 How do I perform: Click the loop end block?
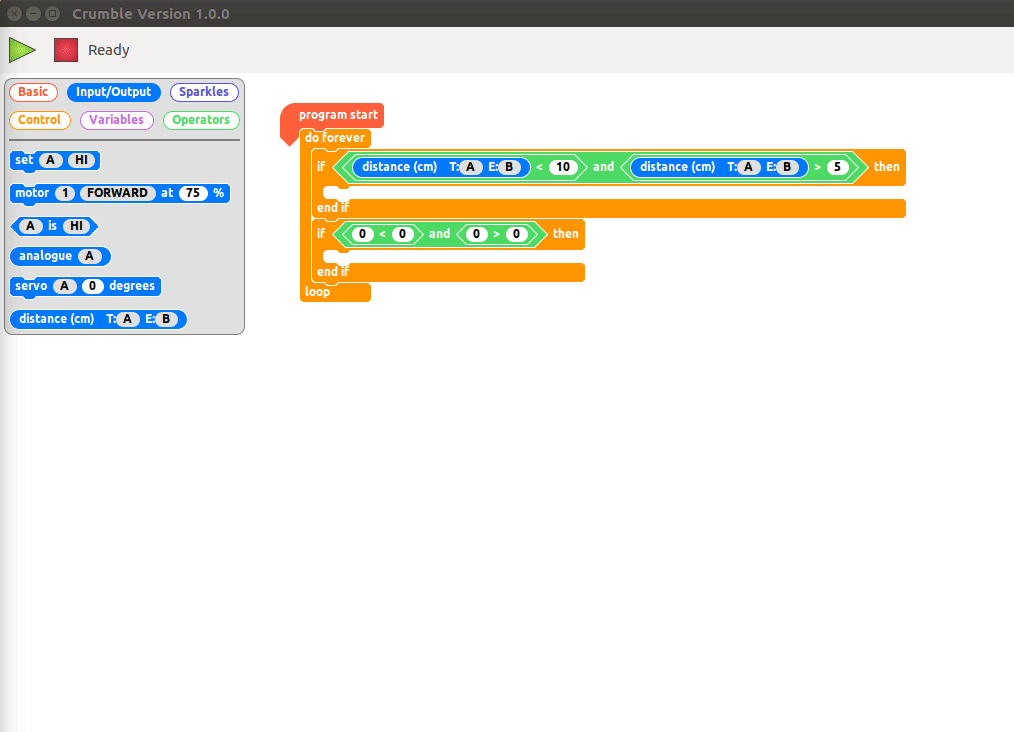[x=335, y=292]
